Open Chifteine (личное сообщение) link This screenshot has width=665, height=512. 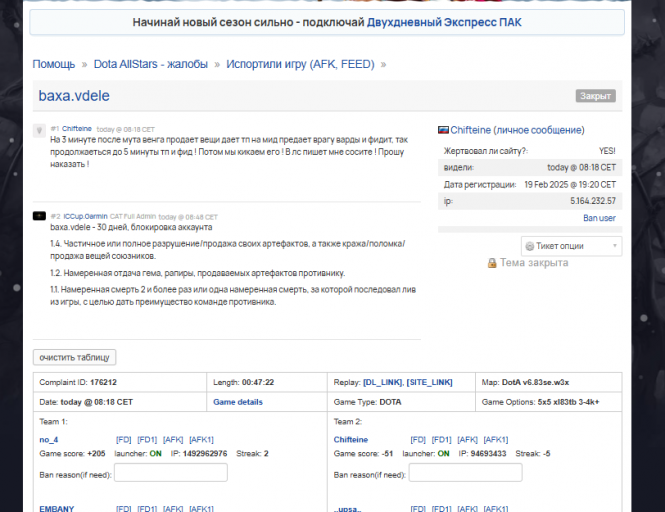(517, 130)
